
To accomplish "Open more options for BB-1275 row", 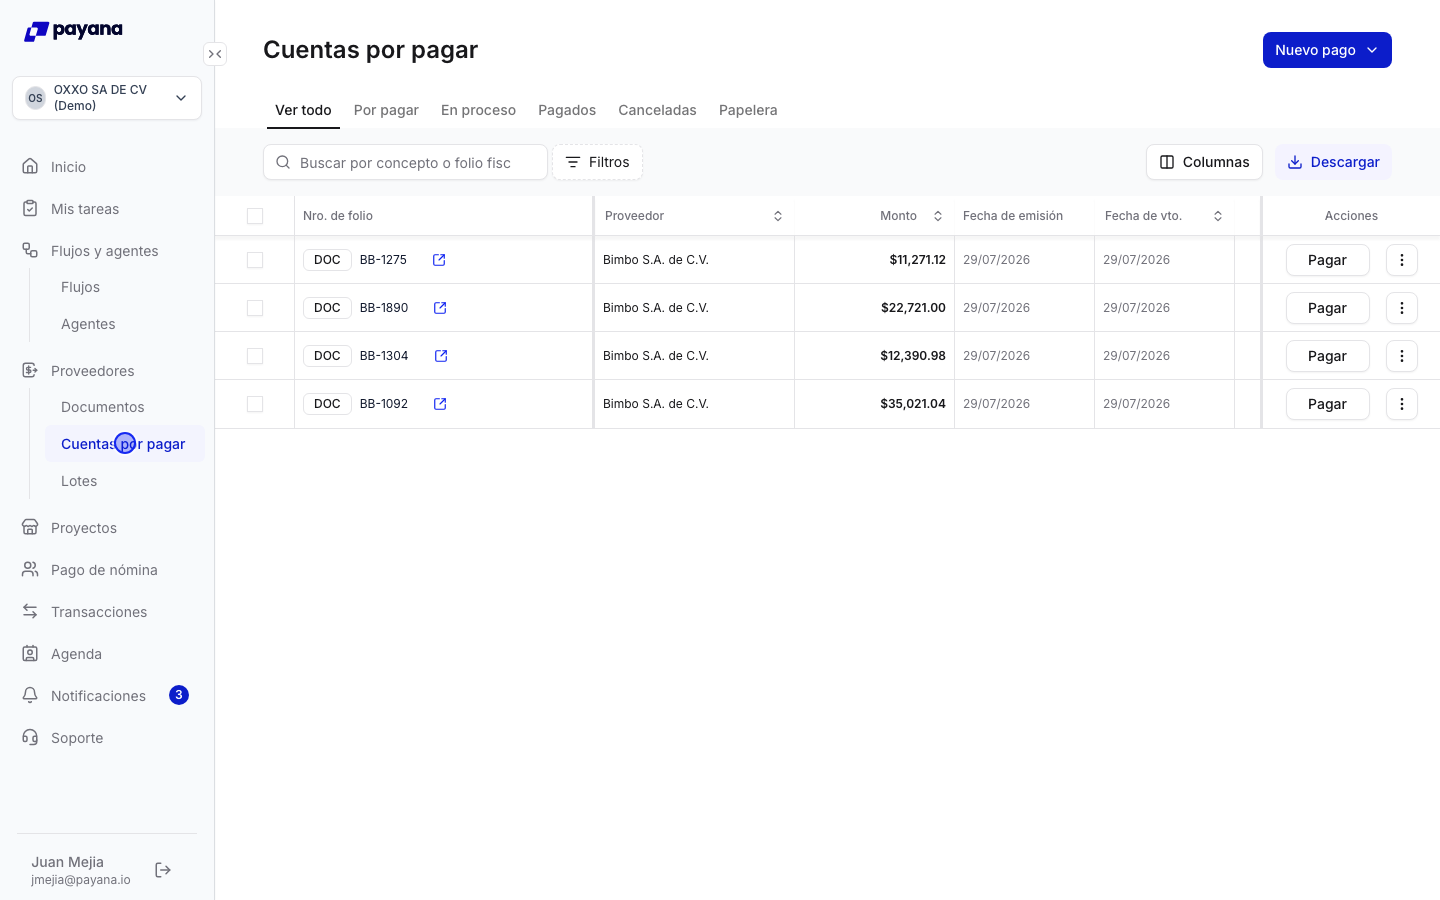I will pyautogui.click(x=1402, y=260).
